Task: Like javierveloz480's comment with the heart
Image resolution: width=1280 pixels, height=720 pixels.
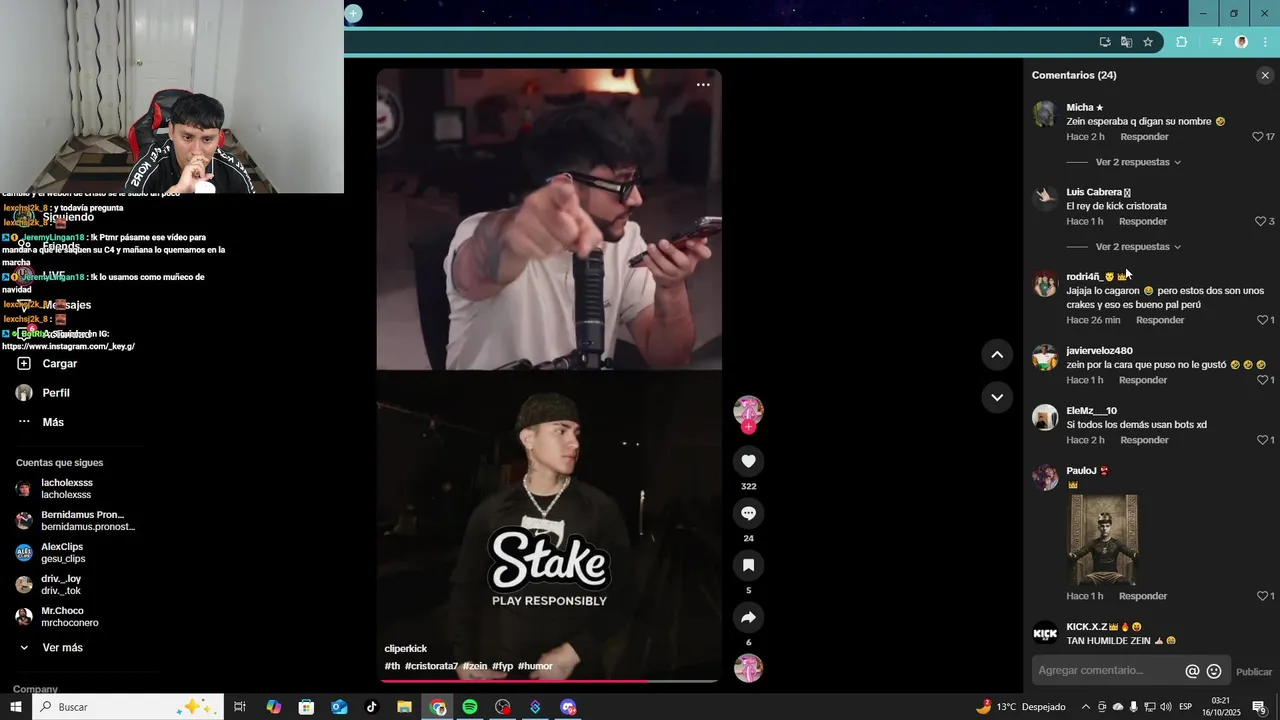Action: point(1262,380)
